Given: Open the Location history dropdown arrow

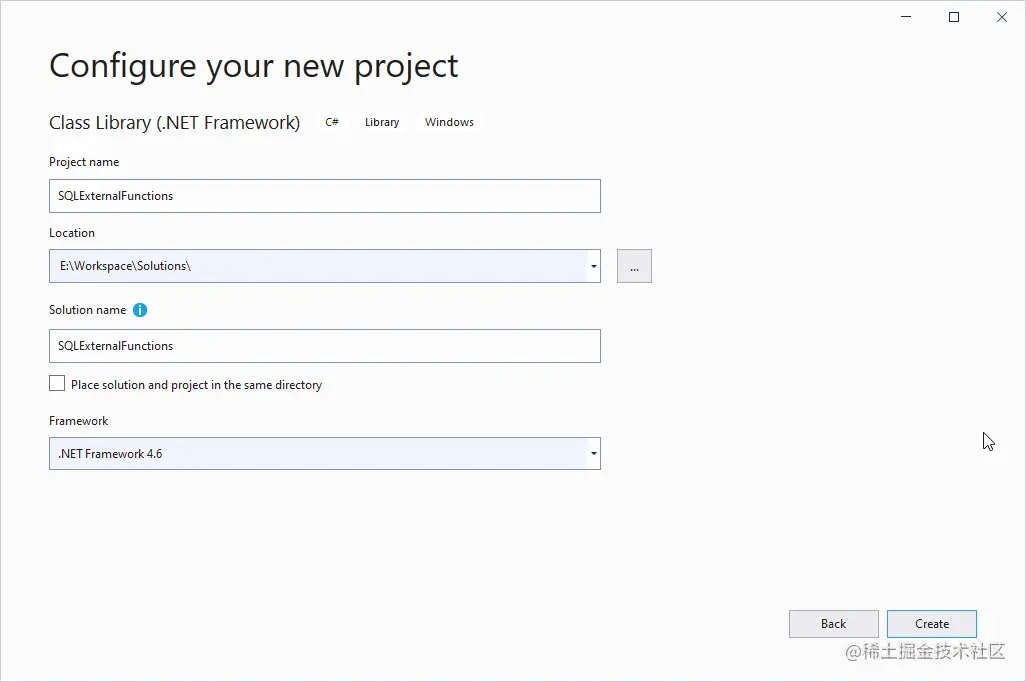Looking at the screenshot, I should coord(593,266).
